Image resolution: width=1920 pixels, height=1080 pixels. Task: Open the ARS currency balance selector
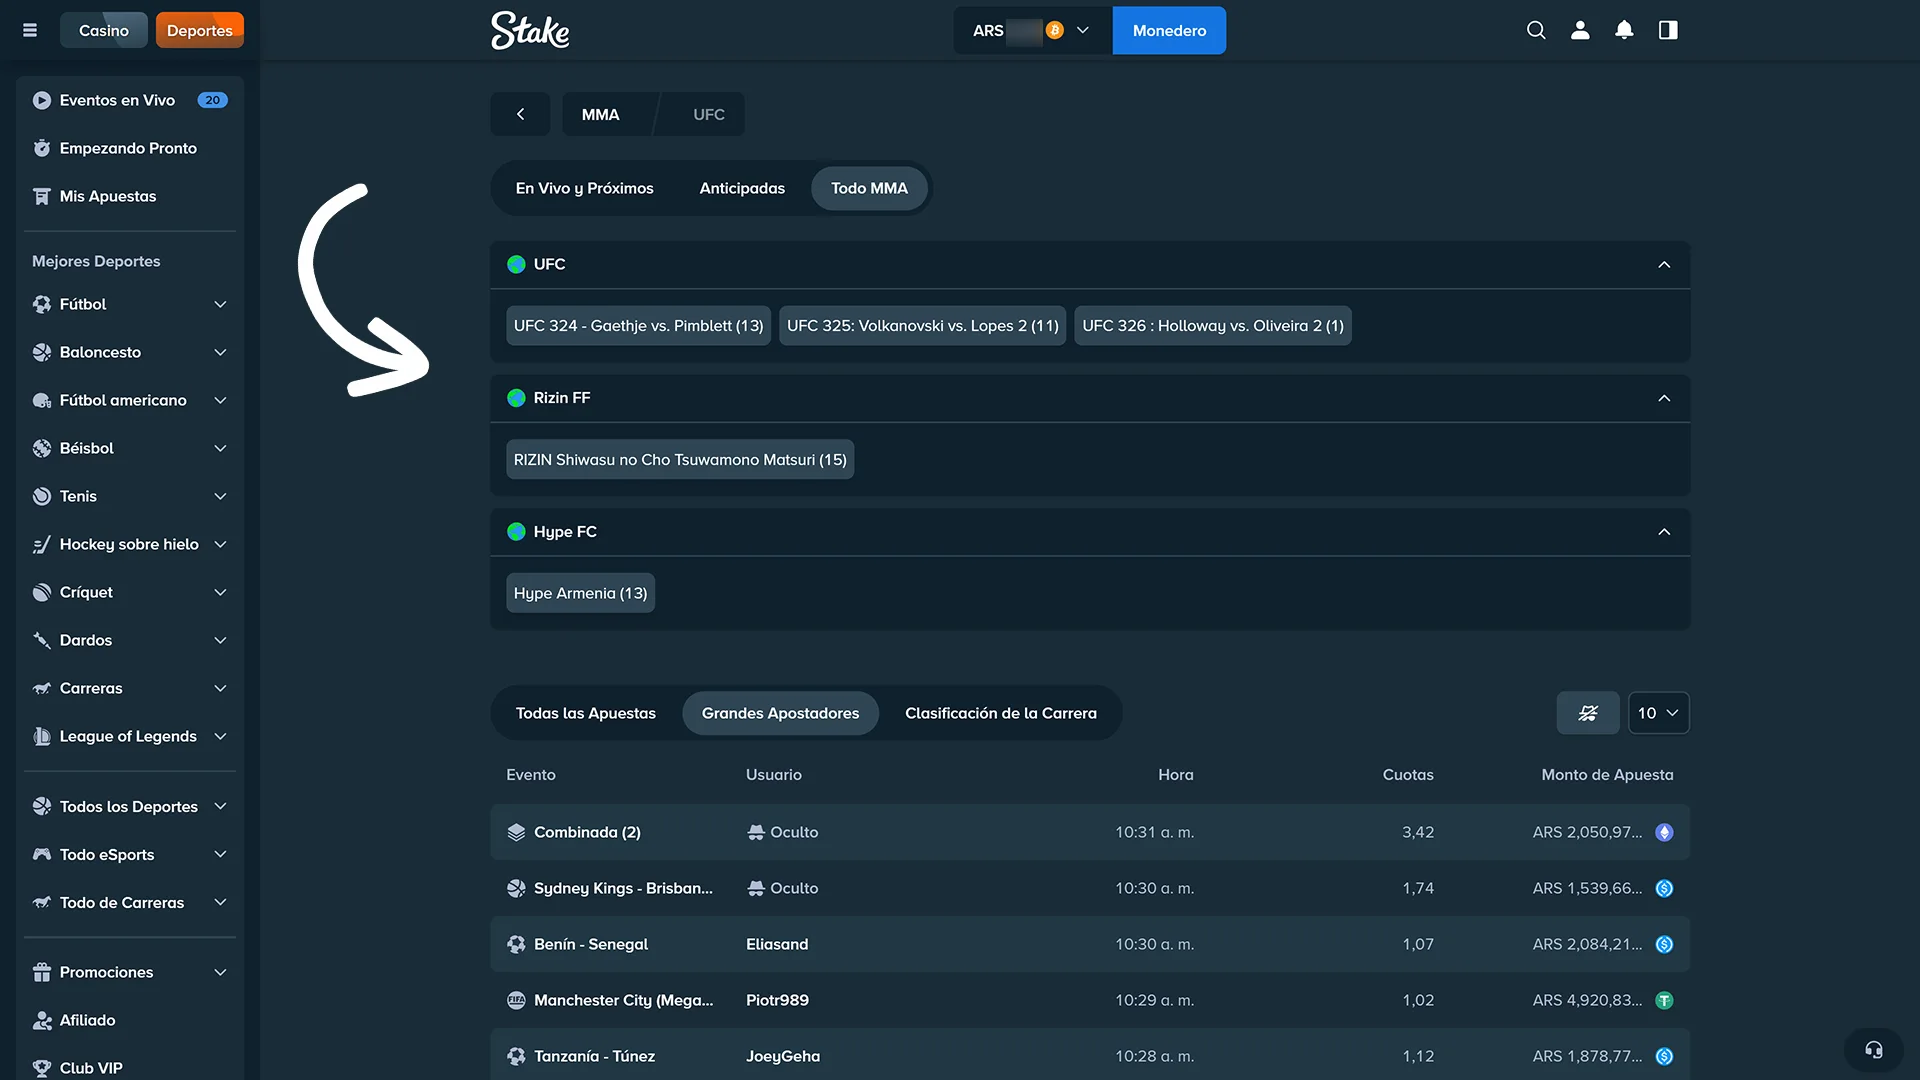(1031, 30)
